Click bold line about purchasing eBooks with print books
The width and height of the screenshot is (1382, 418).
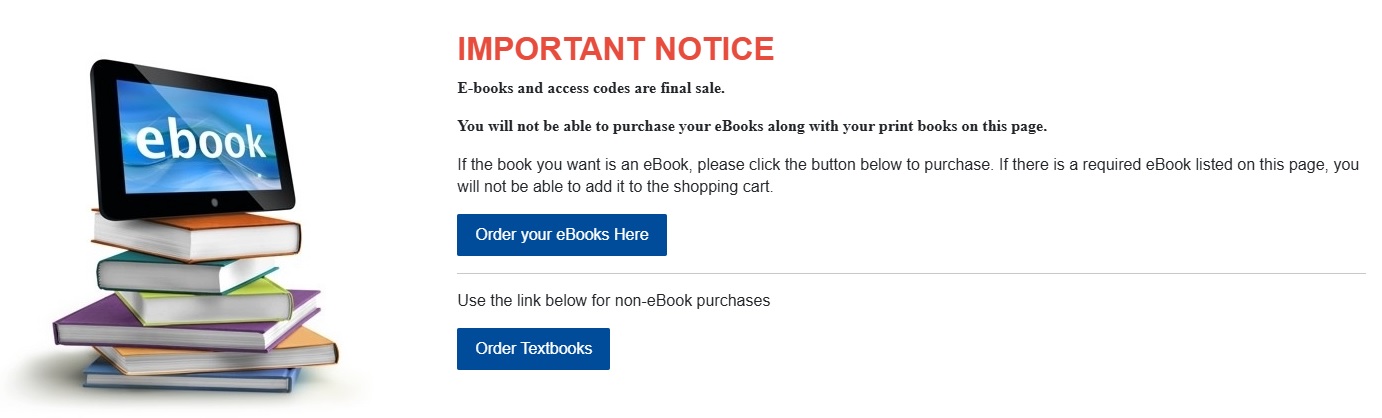click(x=752, y=127)
